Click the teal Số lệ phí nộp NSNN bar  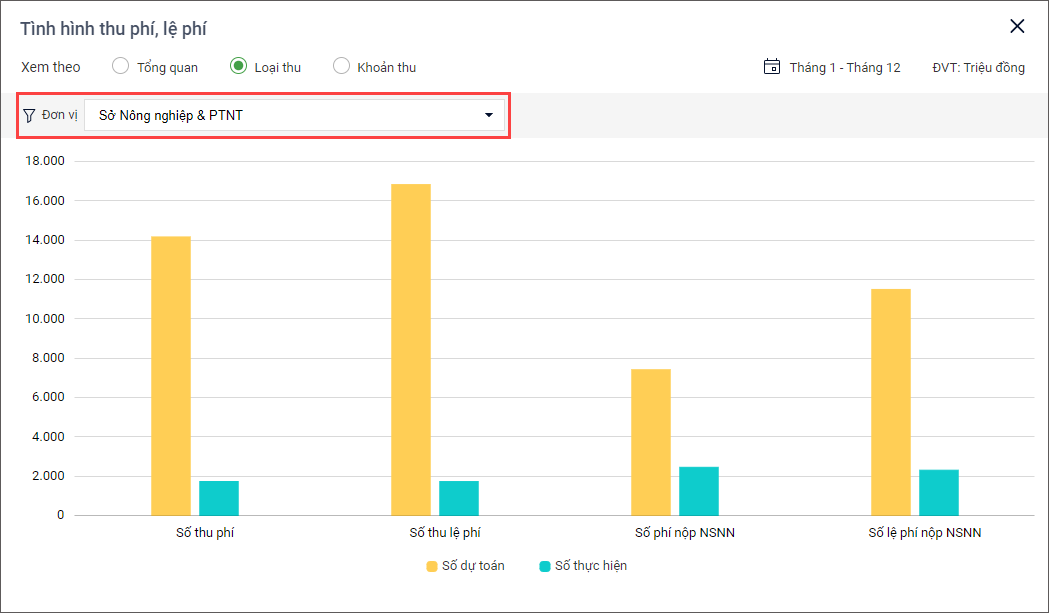click(x=939, y=492)
